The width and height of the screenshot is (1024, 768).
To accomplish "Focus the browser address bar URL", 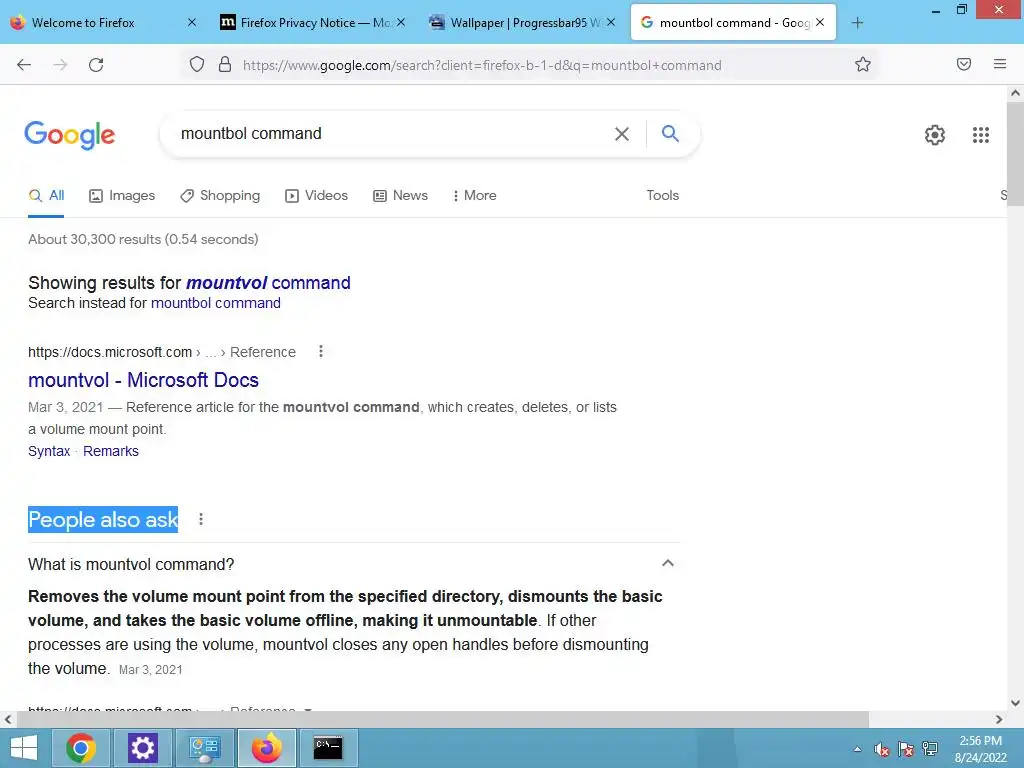I will tap(482, 65).
